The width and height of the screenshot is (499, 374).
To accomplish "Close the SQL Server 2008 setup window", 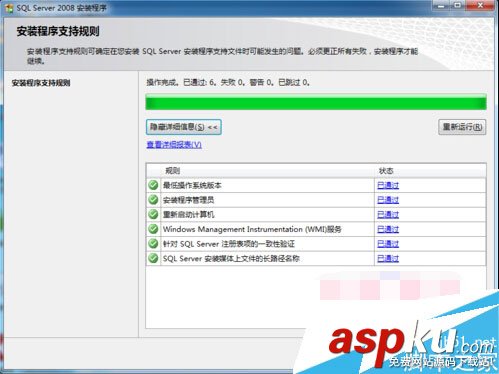I will [480, 5].
